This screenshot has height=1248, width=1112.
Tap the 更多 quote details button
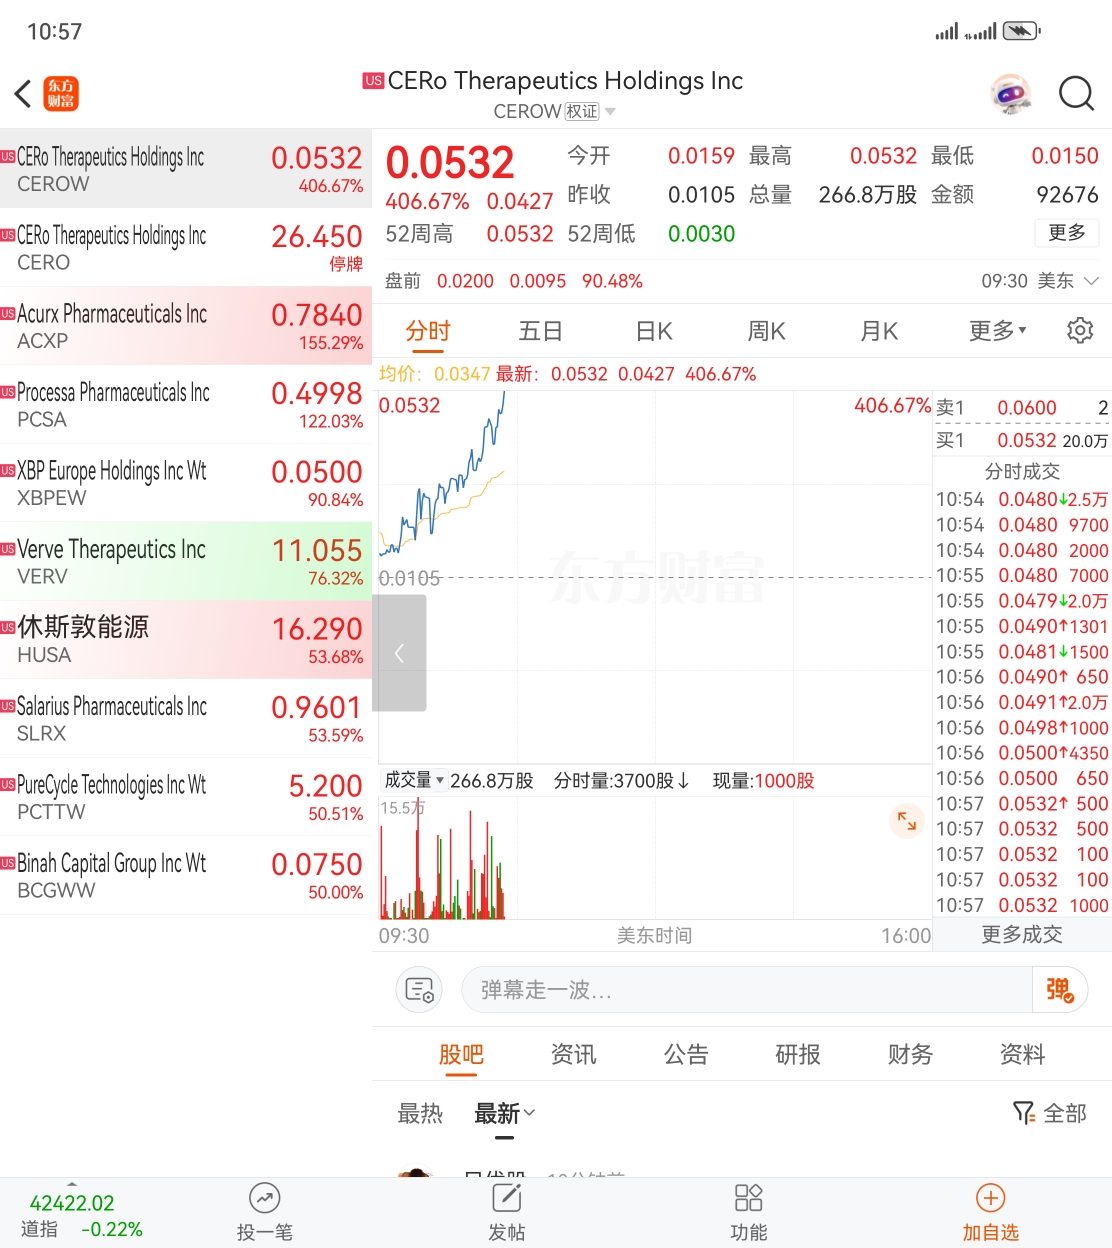1067,233
